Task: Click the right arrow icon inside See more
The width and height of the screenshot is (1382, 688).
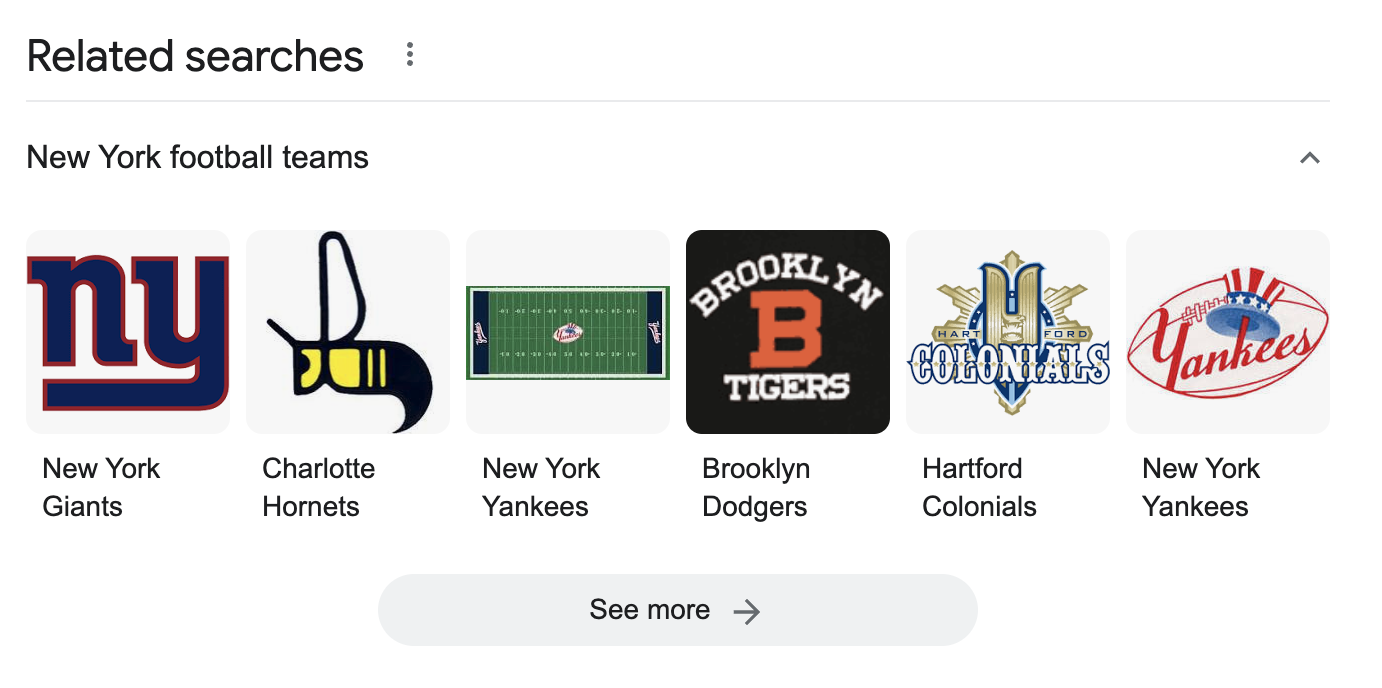Action: (x=746, y=611)
